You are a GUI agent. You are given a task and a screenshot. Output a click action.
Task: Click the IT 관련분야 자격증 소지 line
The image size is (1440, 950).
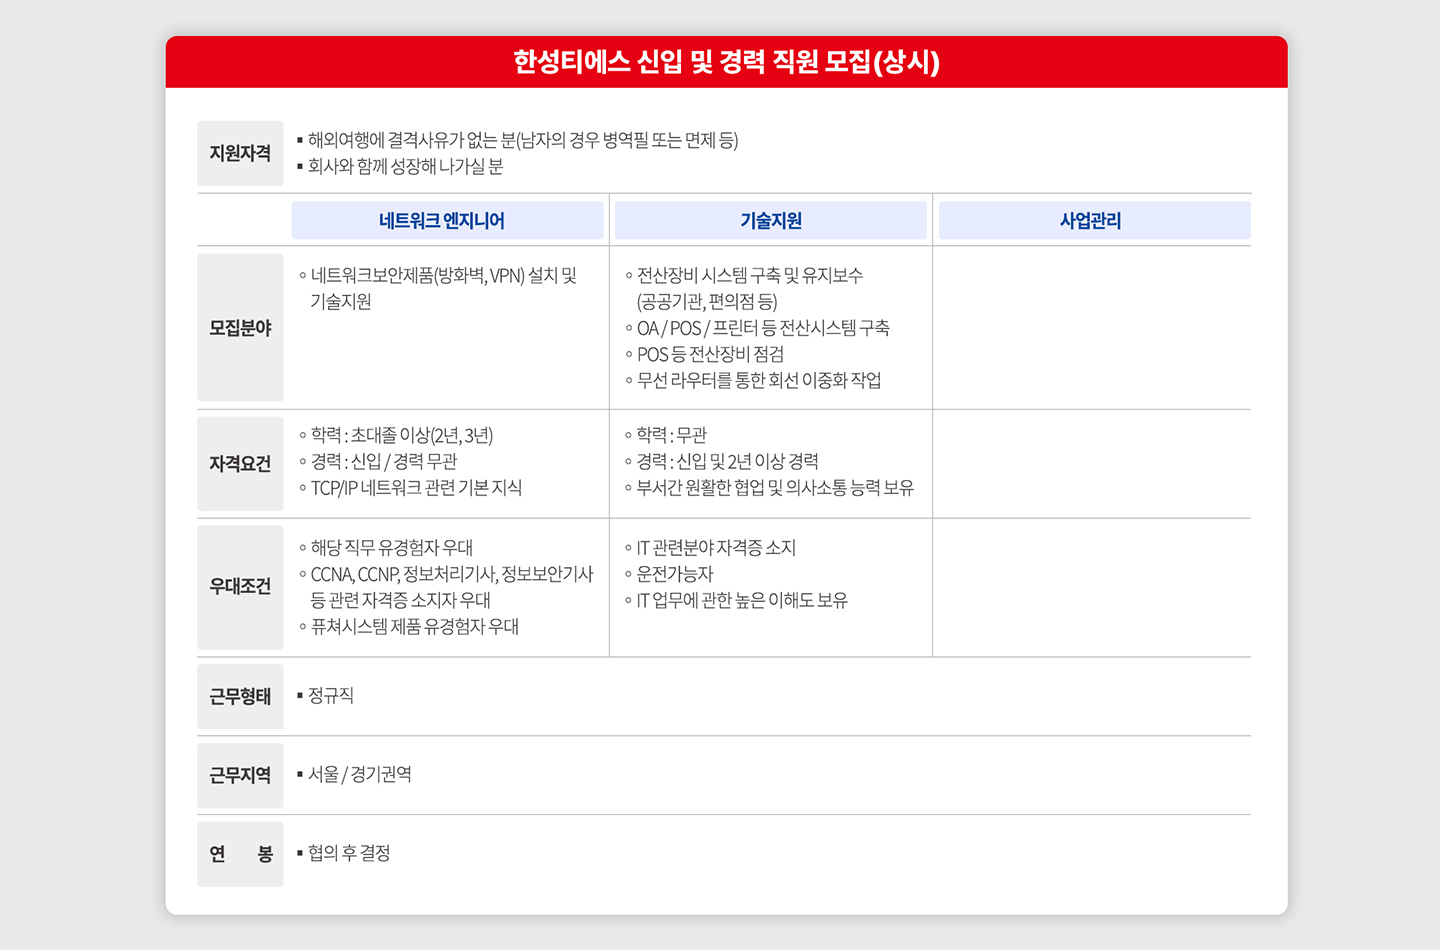[716, 548]
